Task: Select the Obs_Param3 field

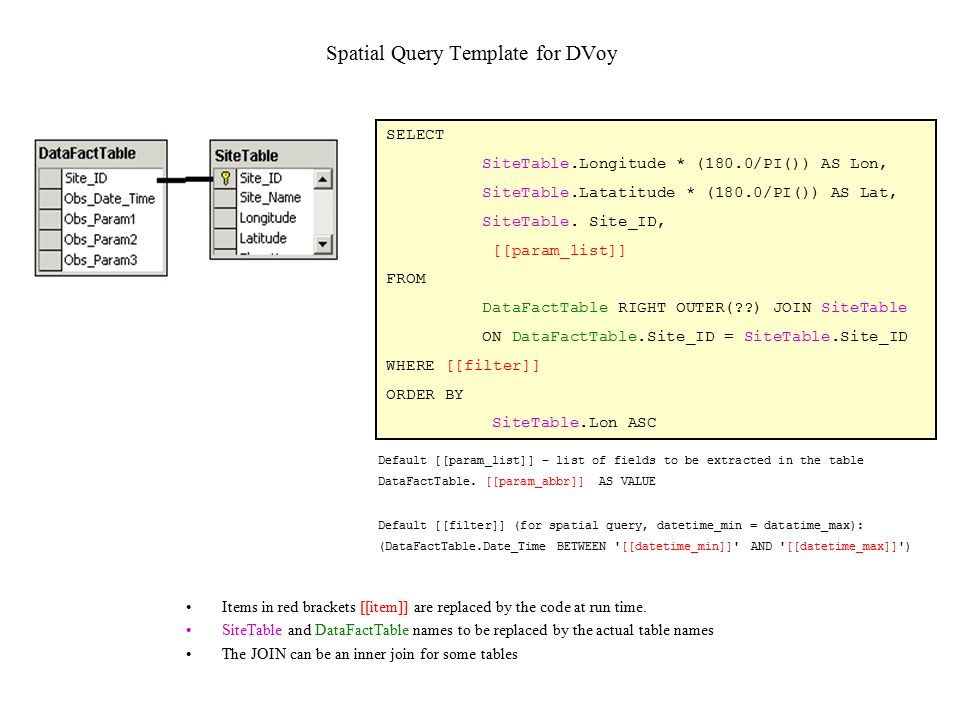Action: (x=100, y=260)
